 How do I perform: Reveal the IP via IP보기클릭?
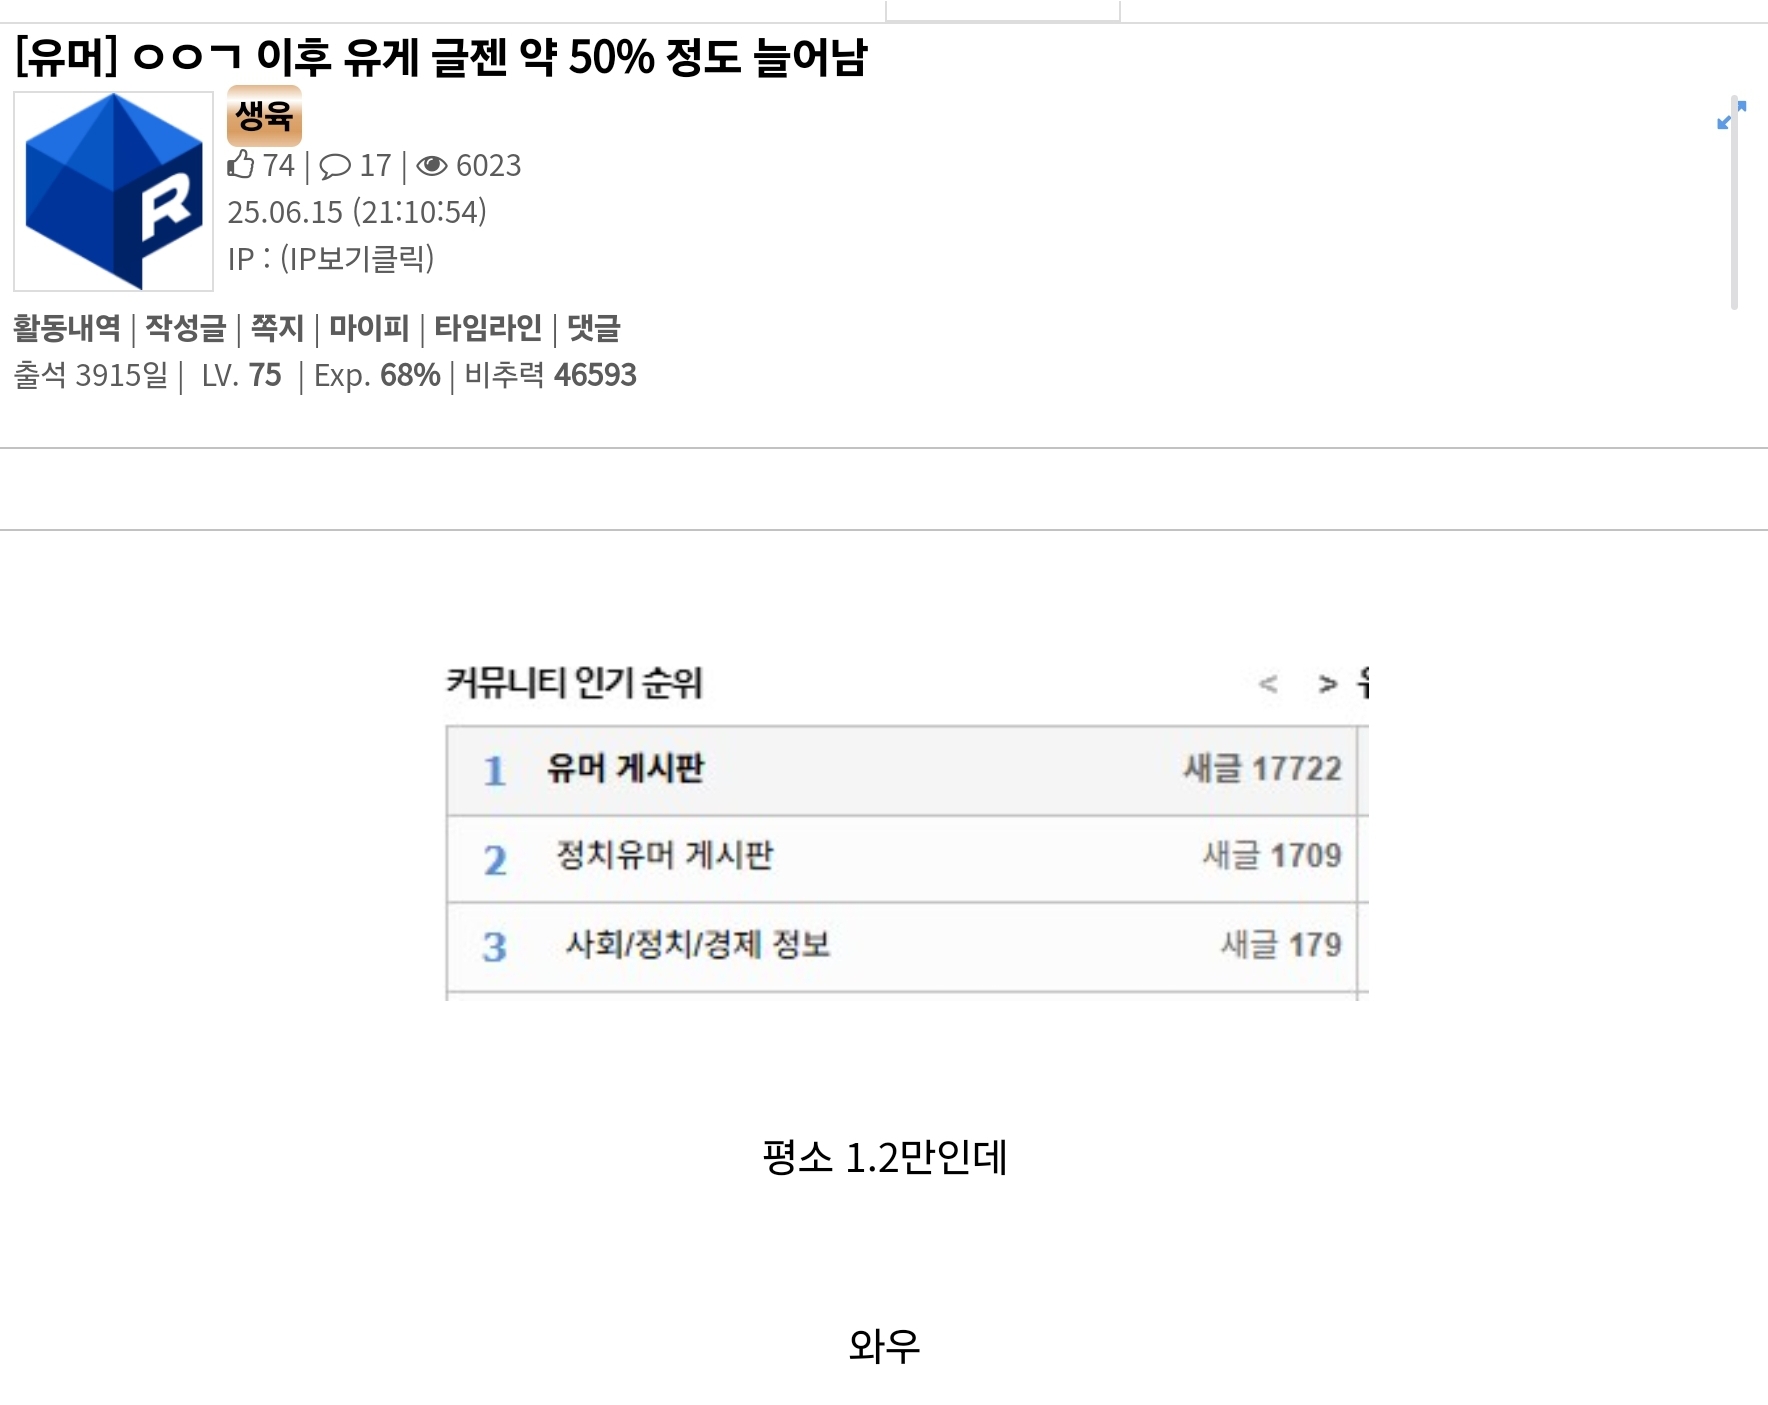click(x=357, y=259)
